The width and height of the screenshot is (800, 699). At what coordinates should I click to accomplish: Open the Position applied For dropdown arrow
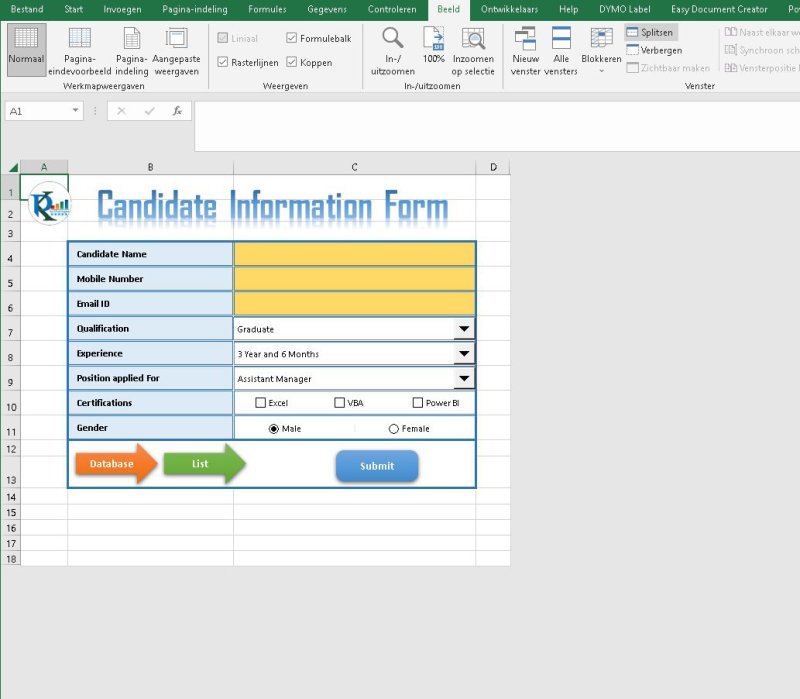(x=464, y=379)
